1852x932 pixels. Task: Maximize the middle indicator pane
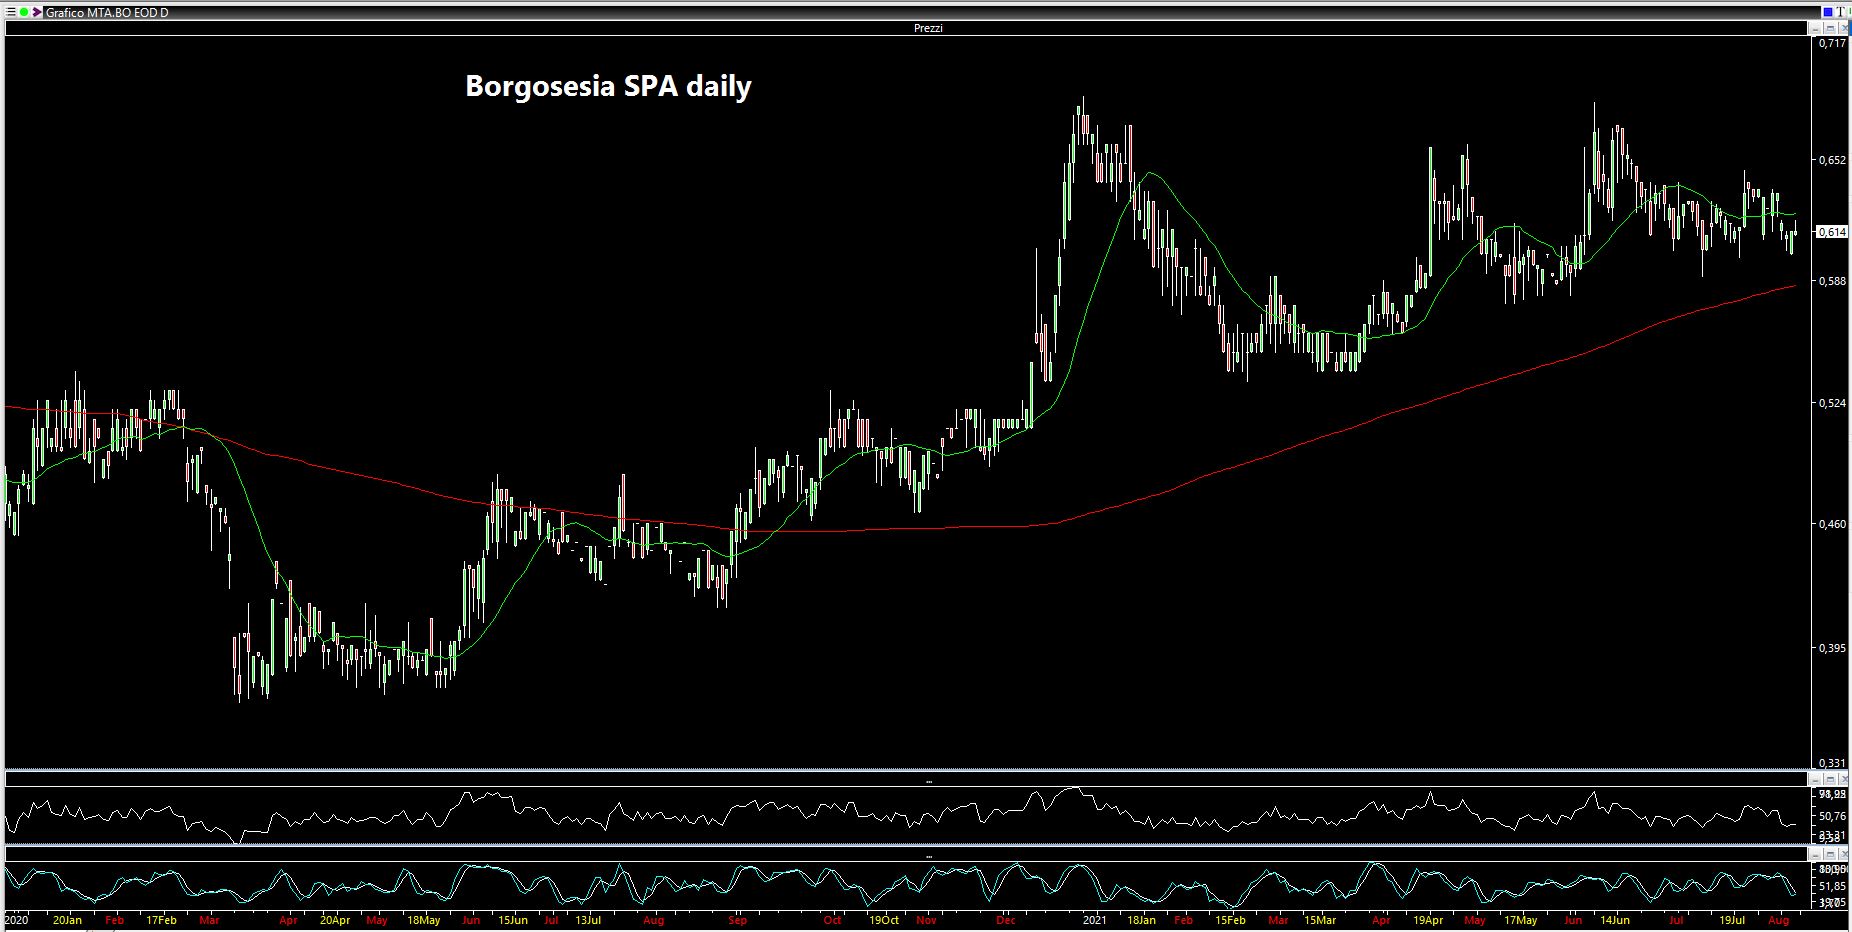(1831, 779)
